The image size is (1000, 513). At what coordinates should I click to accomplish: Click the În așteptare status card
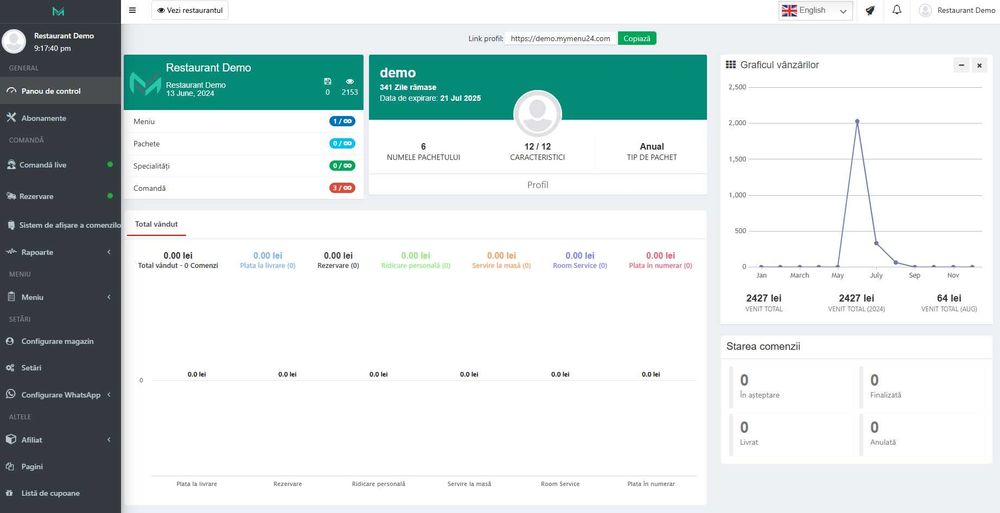pos(791,387)
